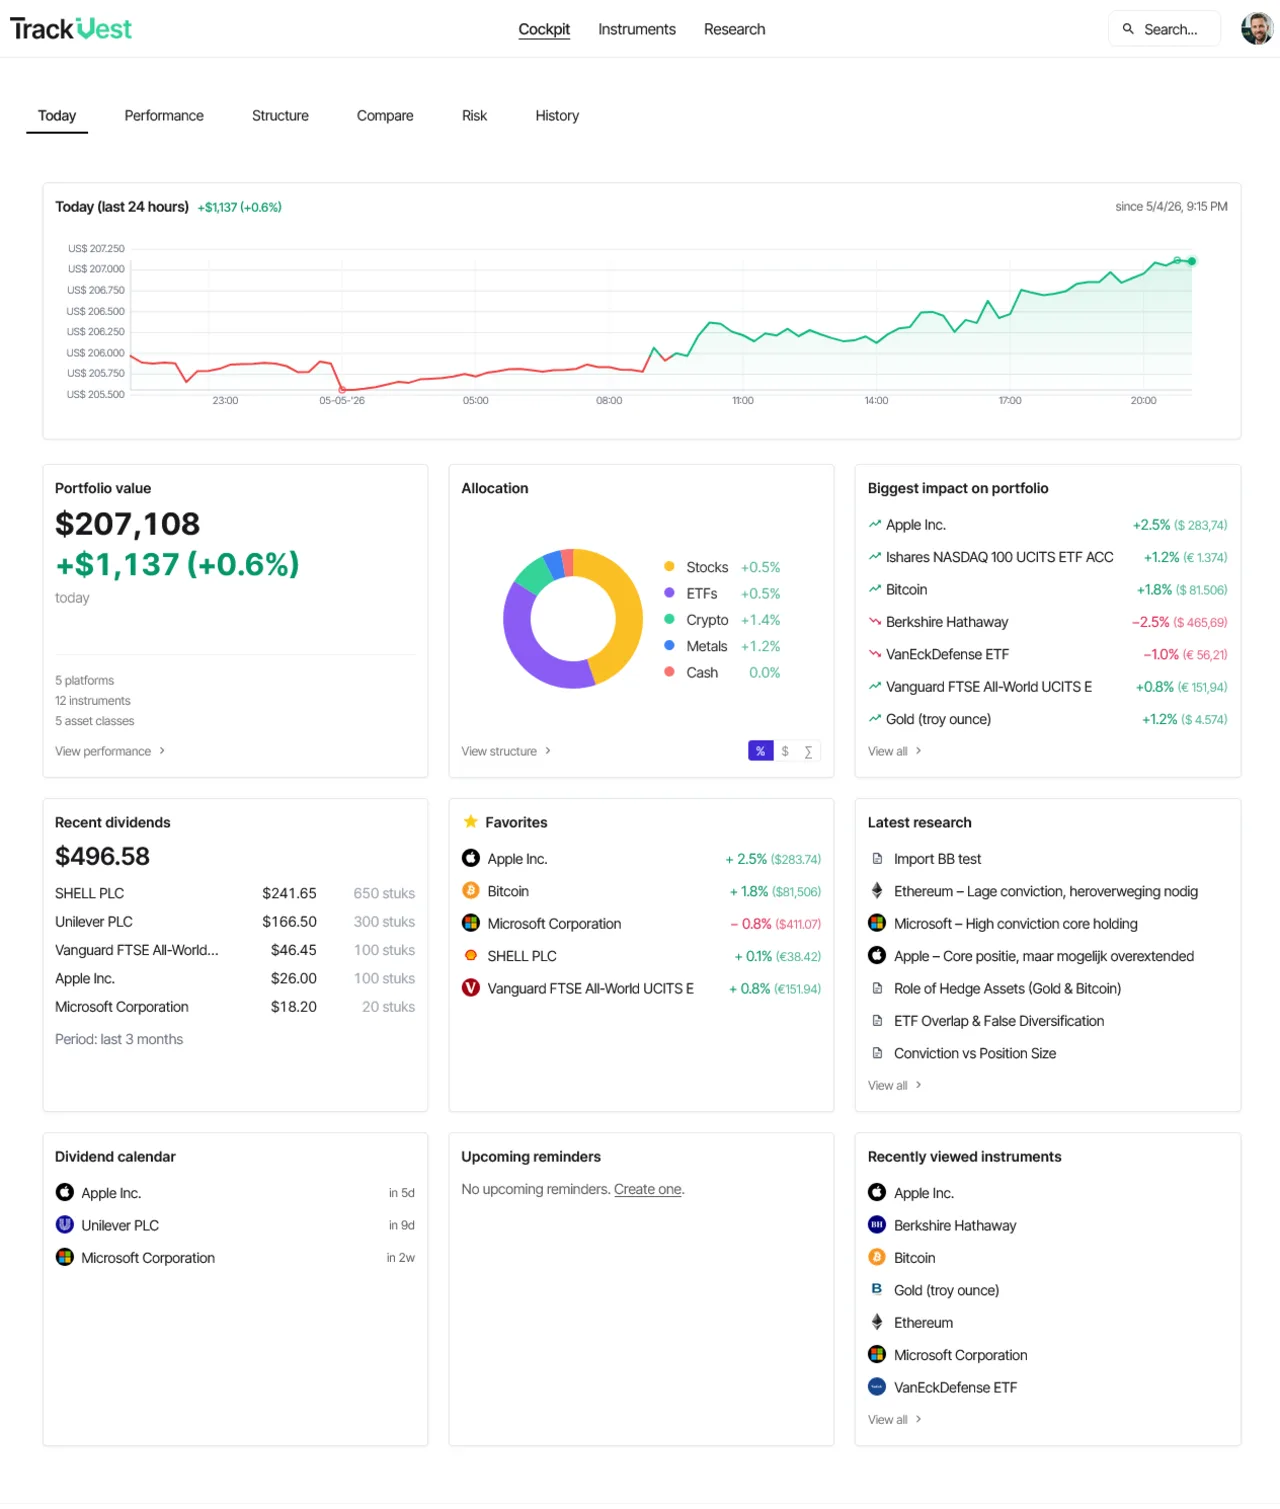Click Microsoft icon in Dividend calendar

click(64, 1258)
